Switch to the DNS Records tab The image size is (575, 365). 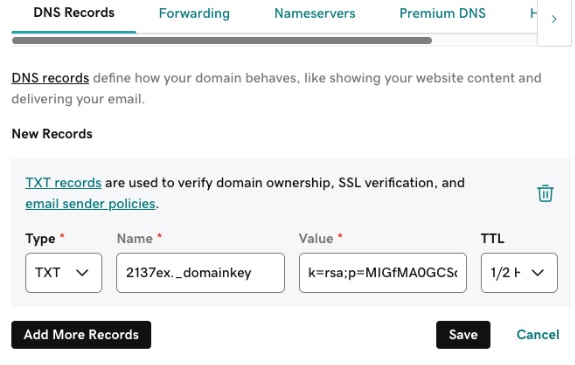[74, 13]
